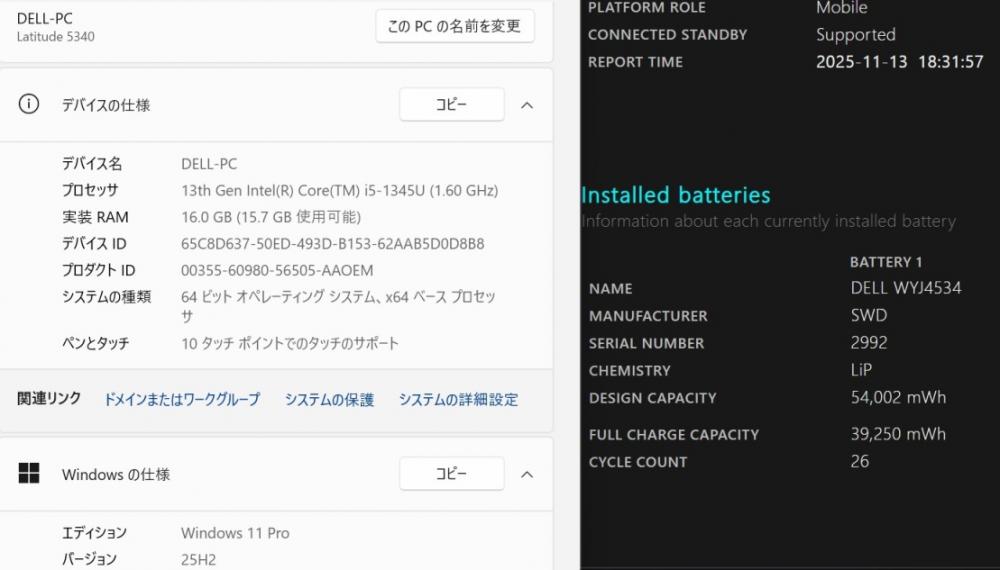Click the DELL-PC device name header
The width and height of the screenshot is (1000, 570).
45,18
